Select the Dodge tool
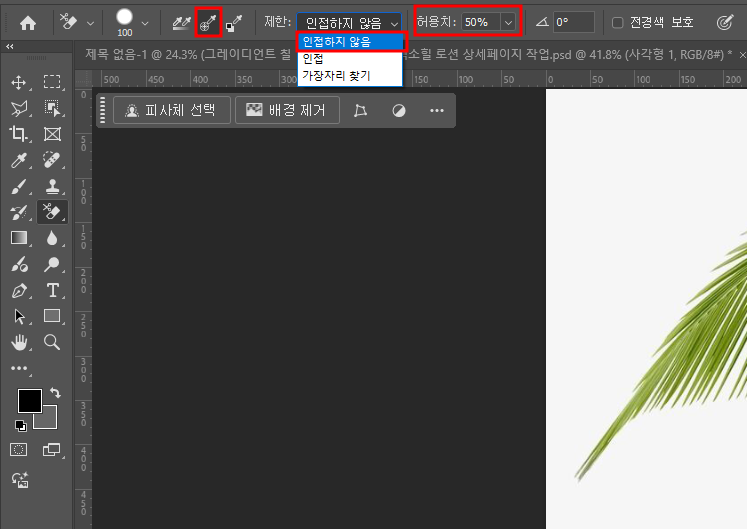Image resolution: width=747 pixels, height=529 pixels. pyautogui.click(x=52, y=264)
